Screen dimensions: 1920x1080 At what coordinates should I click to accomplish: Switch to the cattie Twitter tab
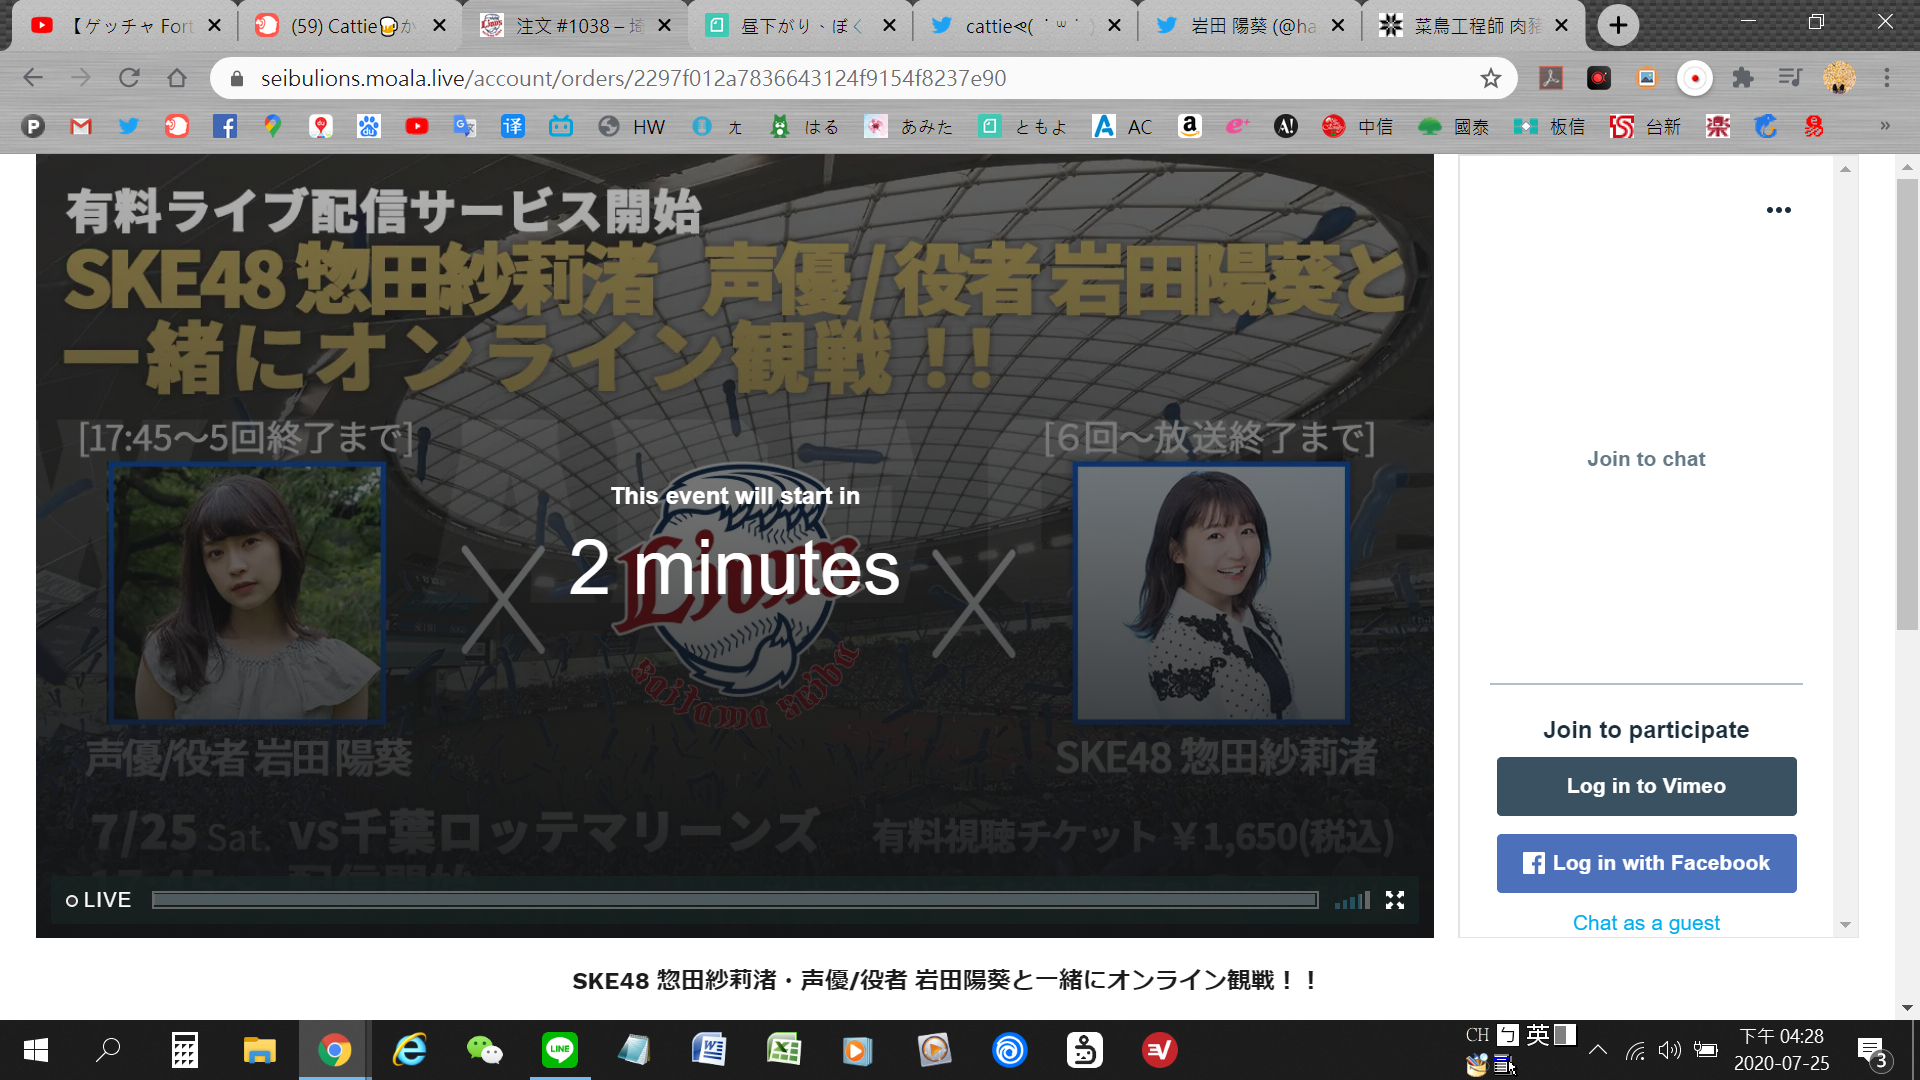click(x=1025, y=26)
